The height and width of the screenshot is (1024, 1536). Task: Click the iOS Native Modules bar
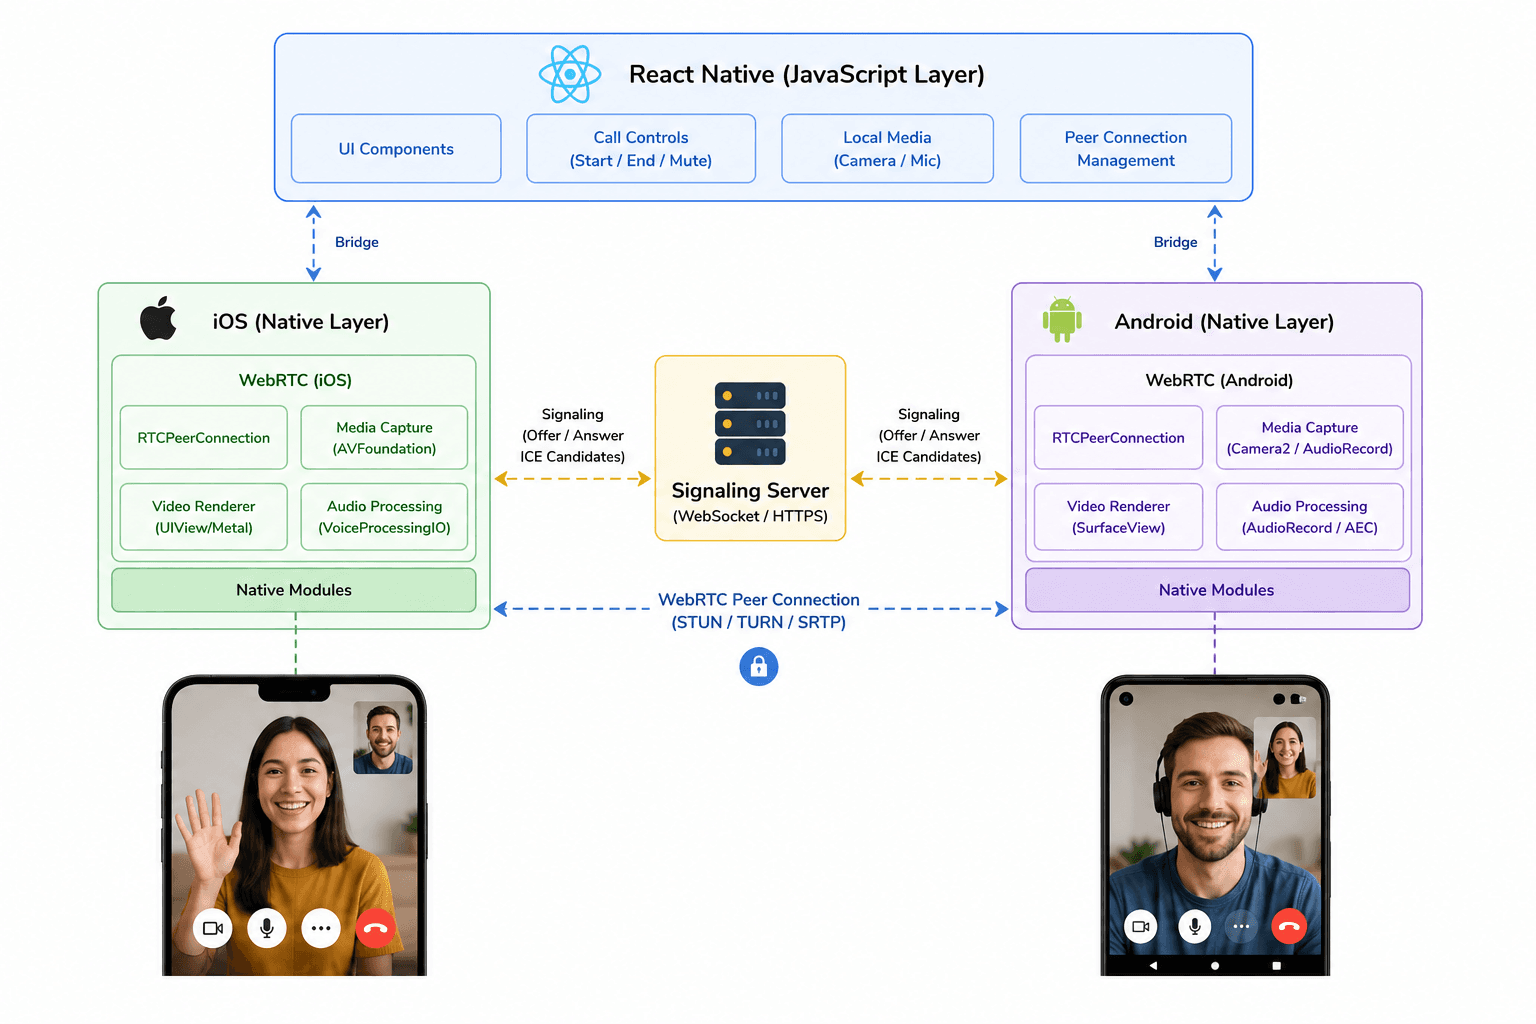294,590
